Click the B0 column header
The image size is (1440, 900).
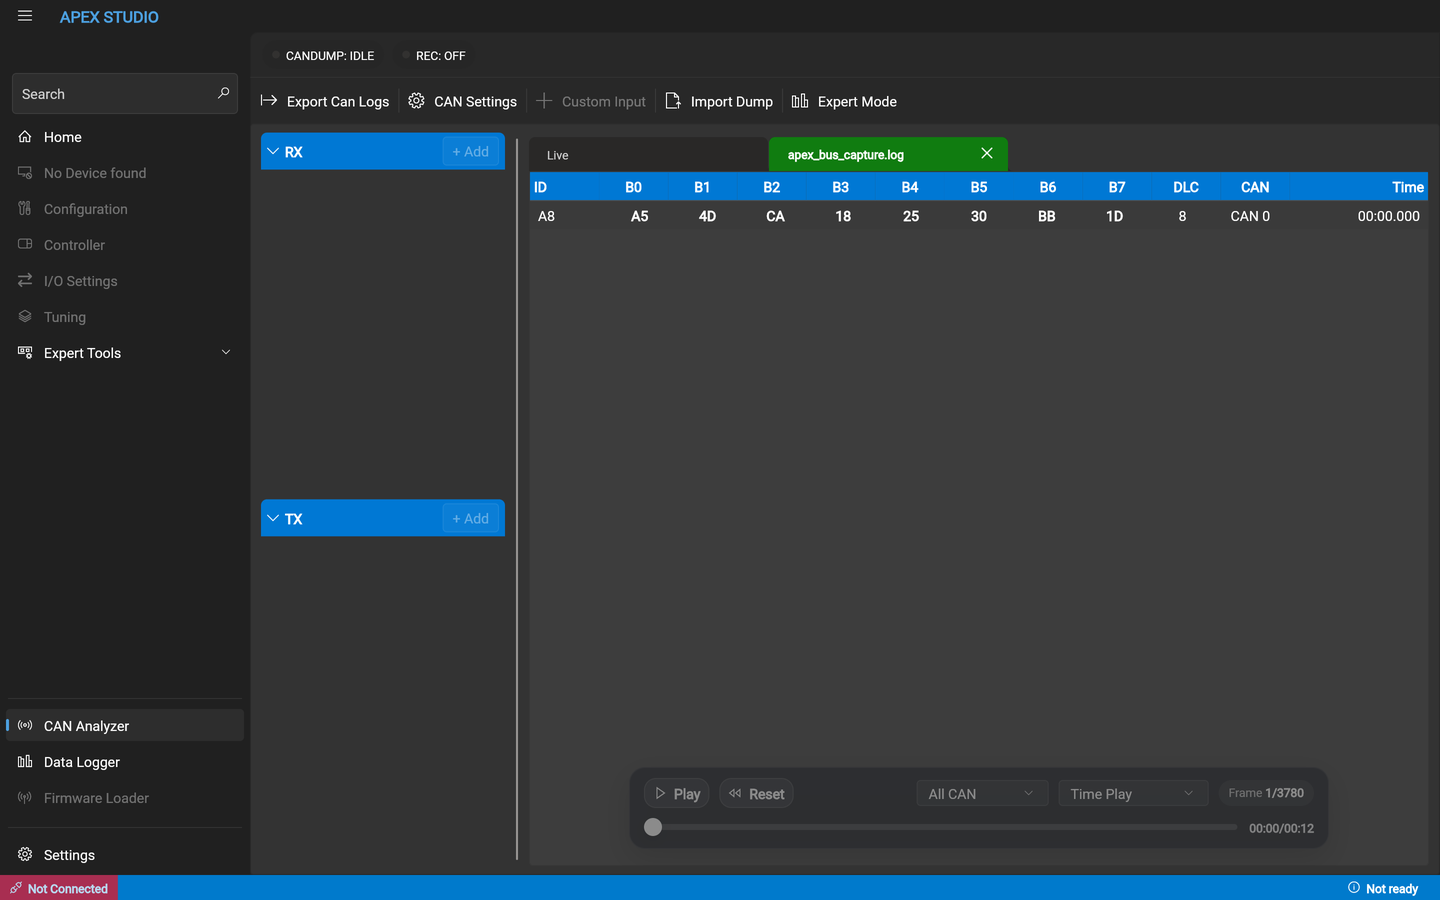634,187
